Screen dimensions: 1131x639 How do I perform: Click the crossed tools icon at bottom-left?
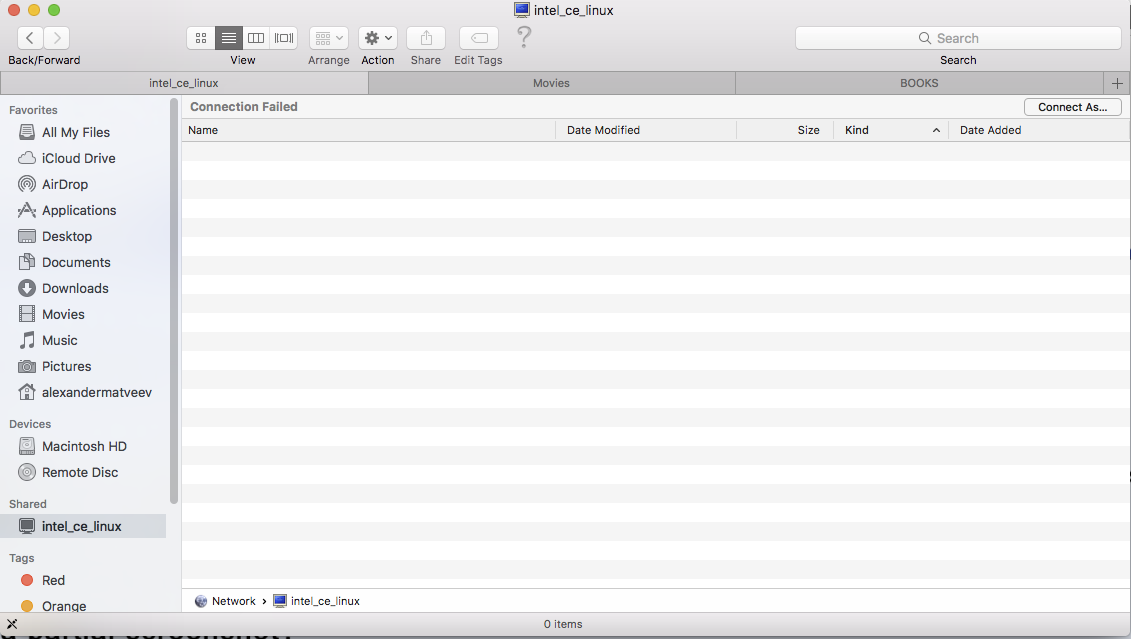pyautogui.click(x=12, y=624)
